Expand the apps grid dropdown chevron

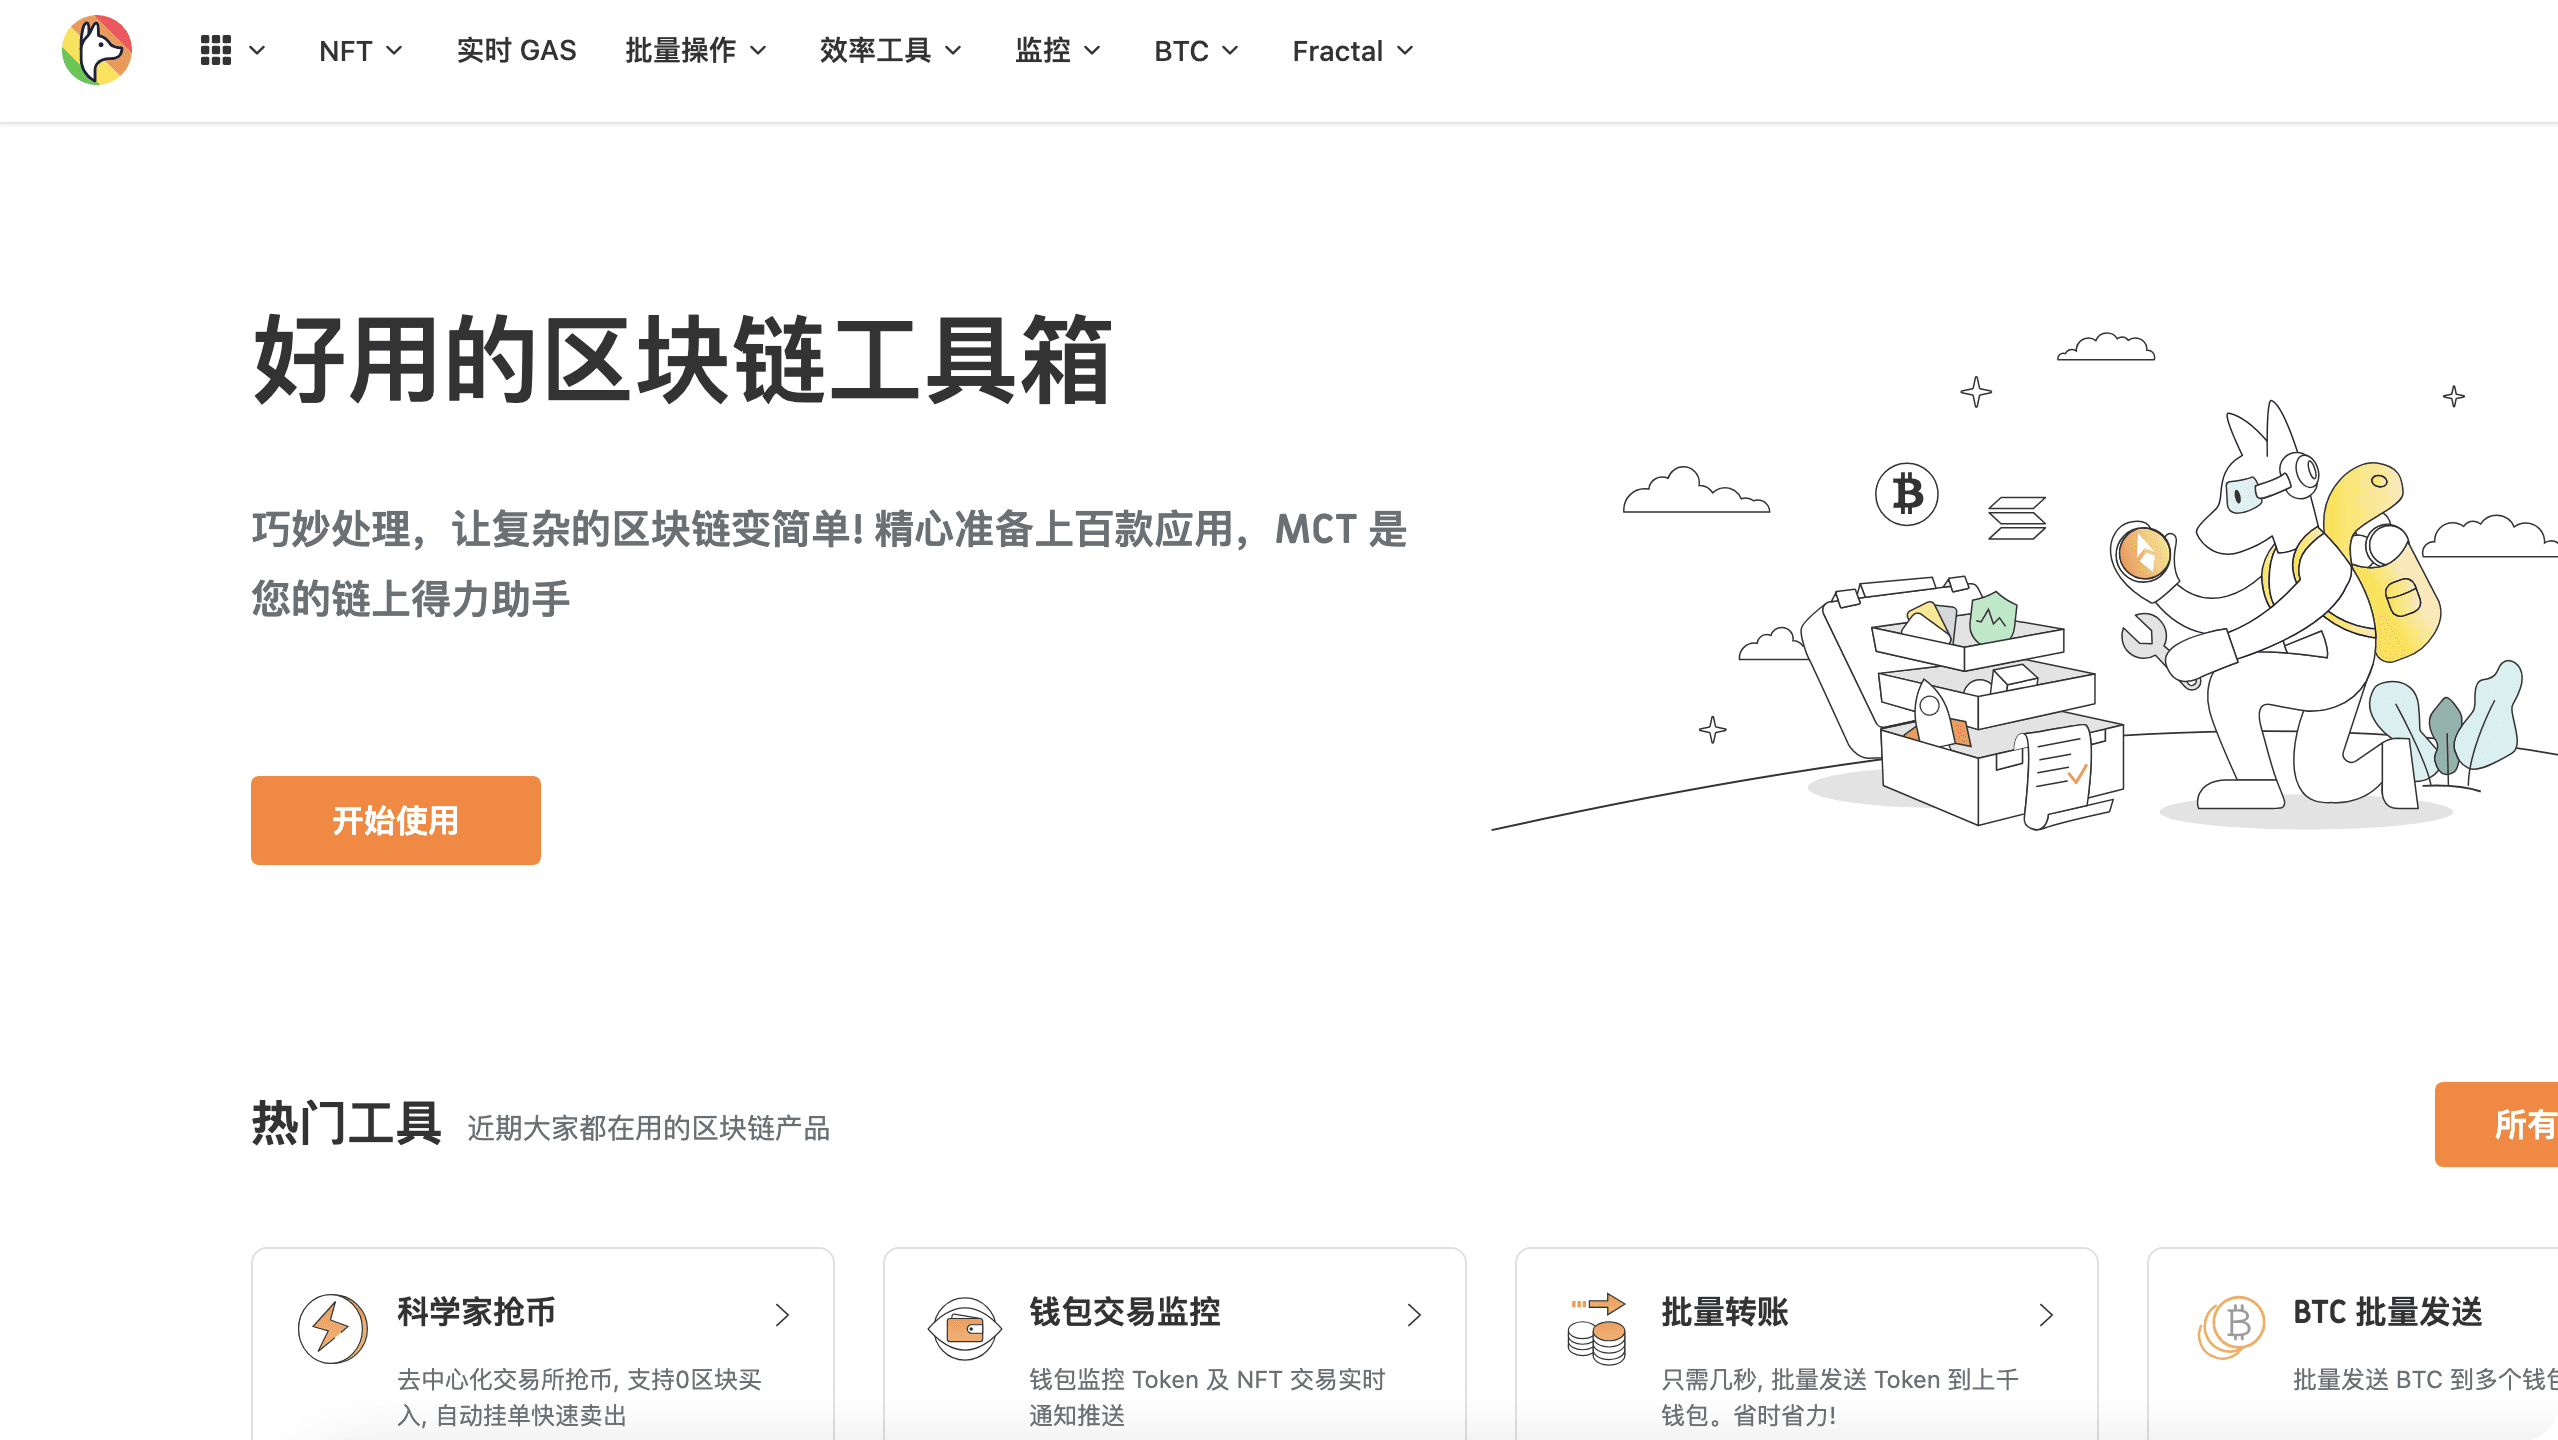pos(257,51)
